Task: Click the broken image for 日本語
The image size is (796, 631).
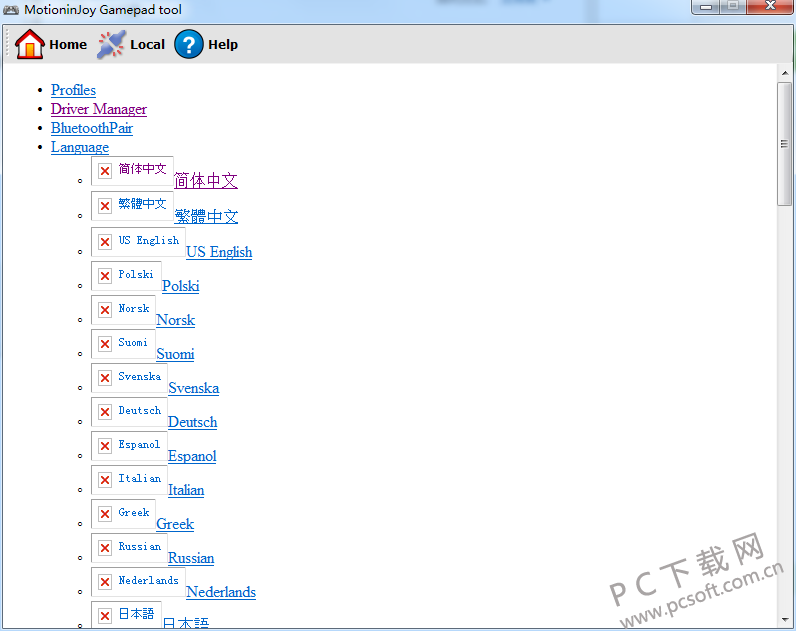Action: tap(126, 615)
